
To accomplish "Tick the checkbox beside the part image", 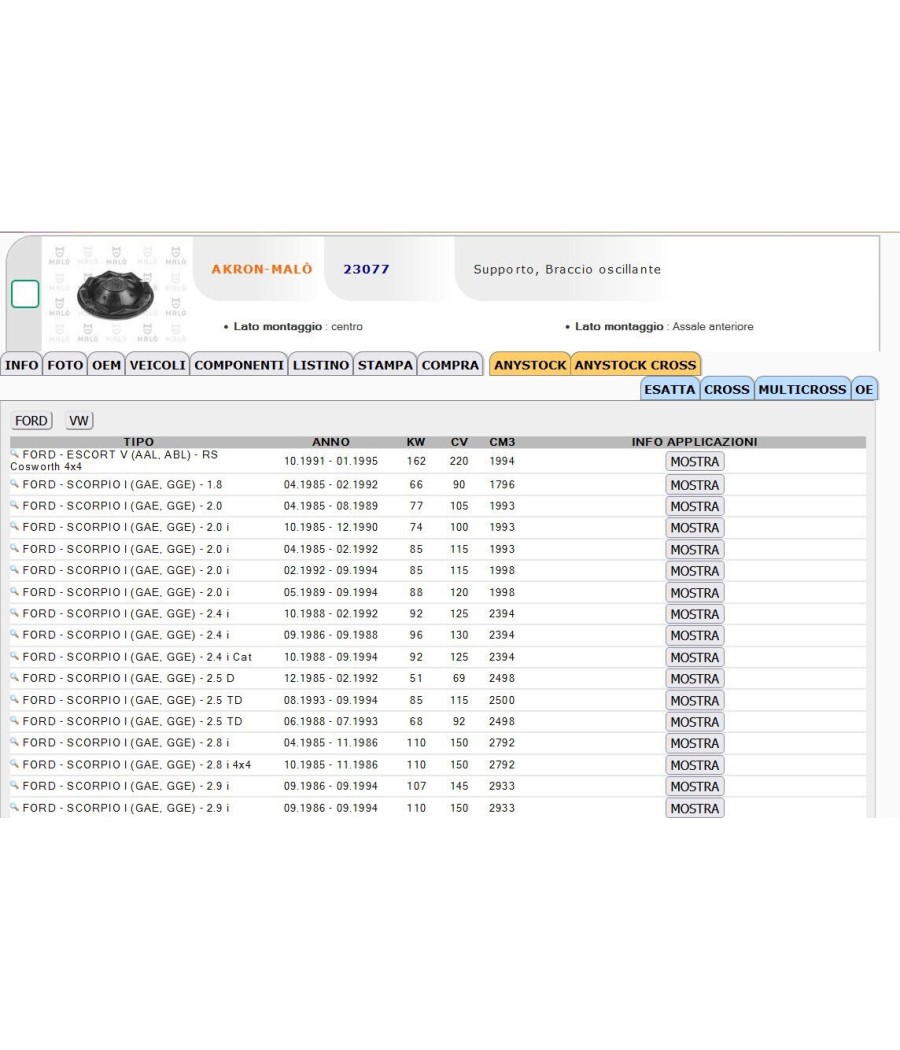I will [25, 294].
